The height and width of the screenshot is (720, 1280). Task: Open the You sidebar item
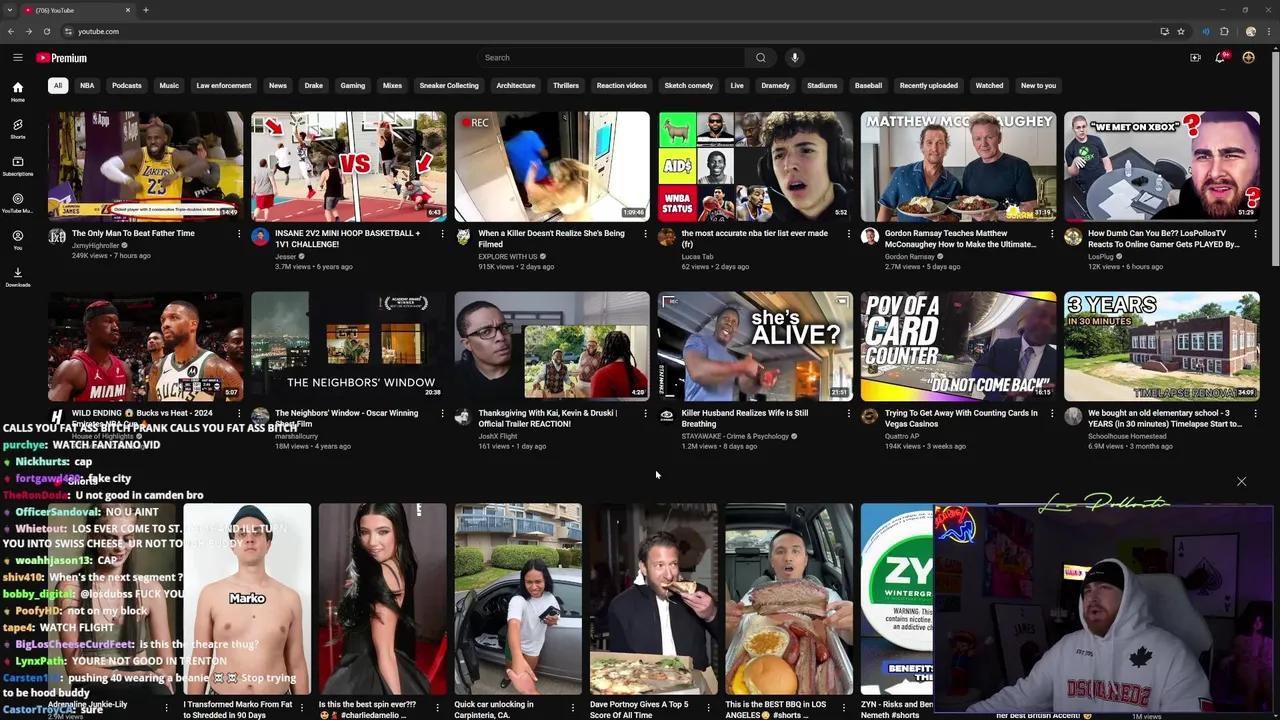[17, 240]
